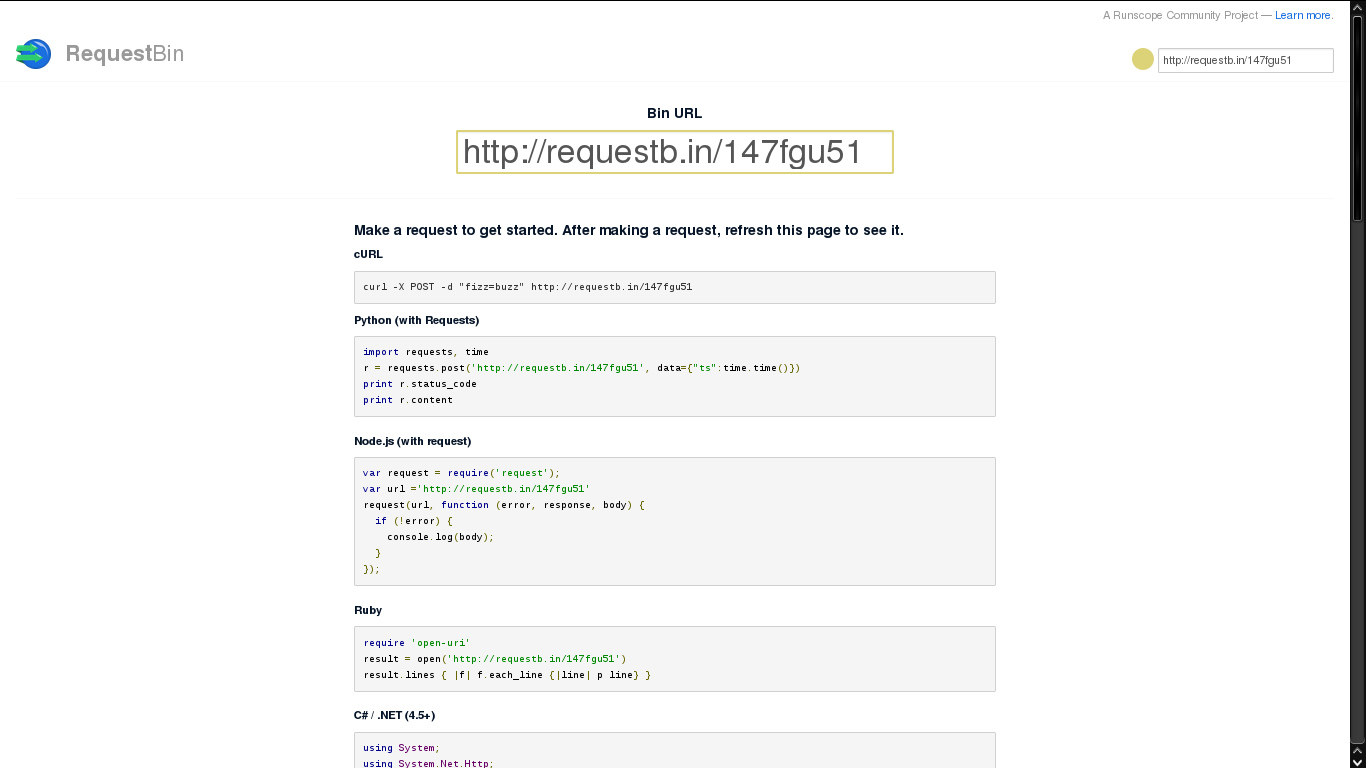Click the 'result = open' Ruby line
Screen dimensions: 1366x768
[x=495, y=659]
